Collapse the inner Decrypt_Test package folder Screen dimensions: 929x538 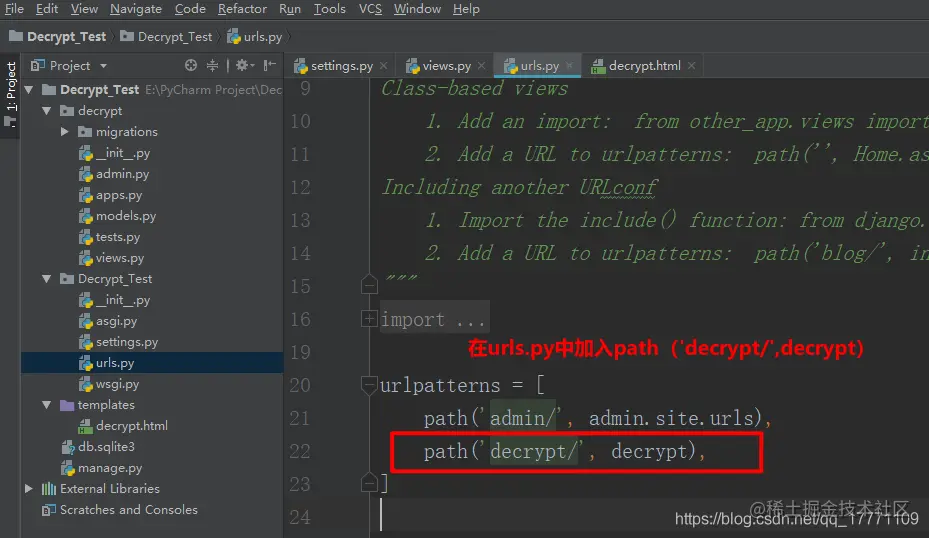click(46, 278)
